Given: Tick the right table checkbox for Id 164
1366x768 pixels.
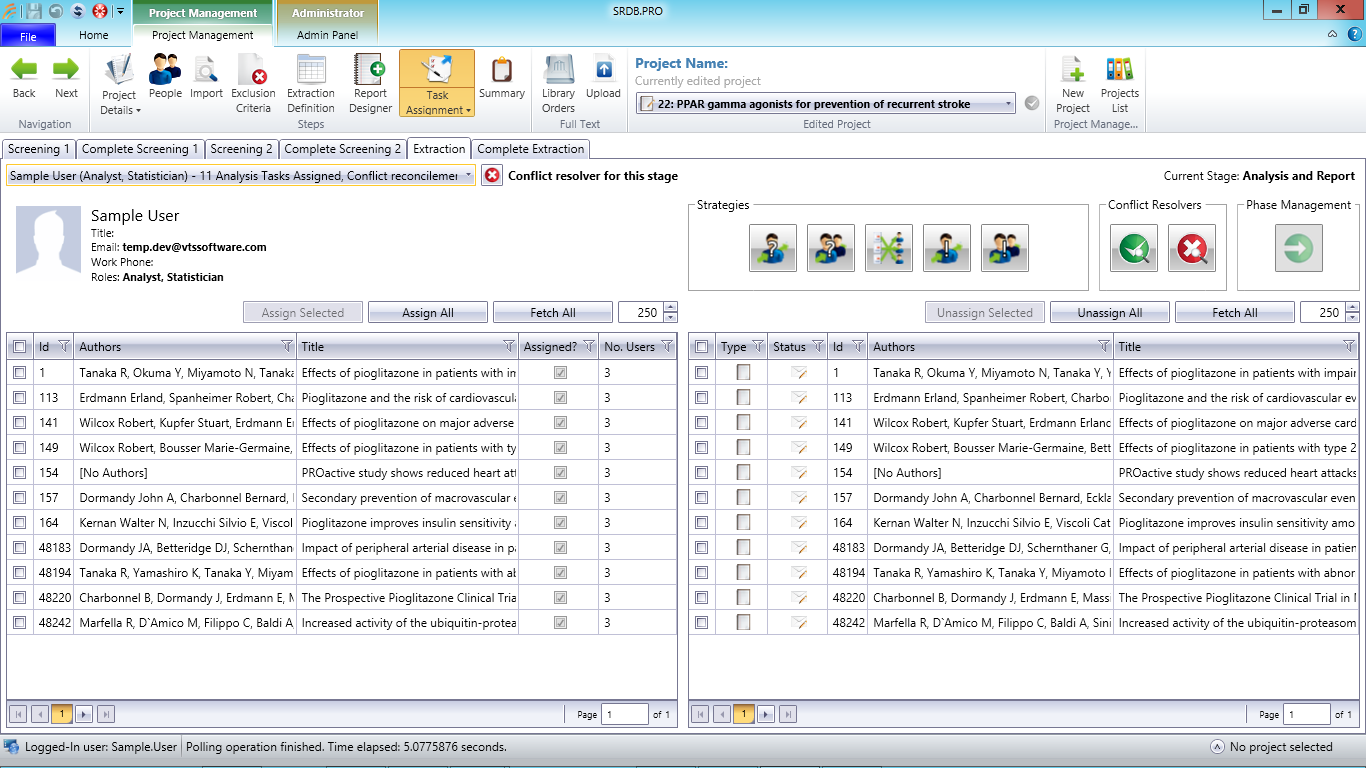Looking at the screenshot, I should pyautogui.click(x=702, y=522).
